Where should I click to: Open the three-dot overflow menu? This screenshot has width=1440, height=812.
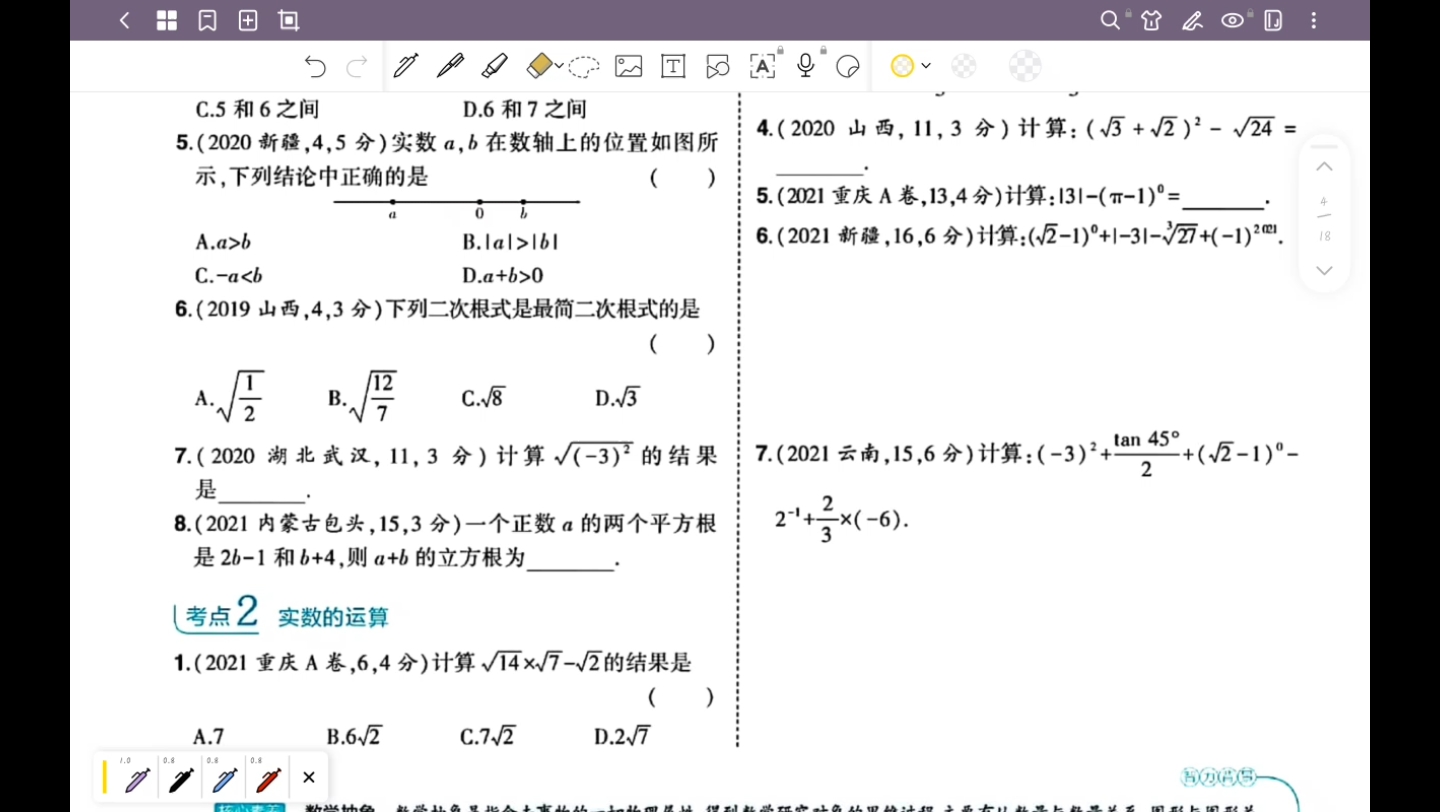(x=1313, y=20)
